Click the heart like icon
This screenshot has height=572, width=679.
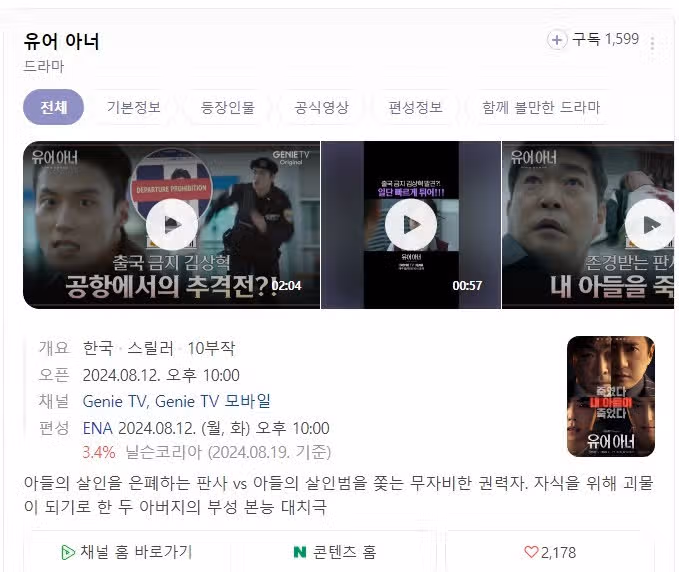pos(531,552)
